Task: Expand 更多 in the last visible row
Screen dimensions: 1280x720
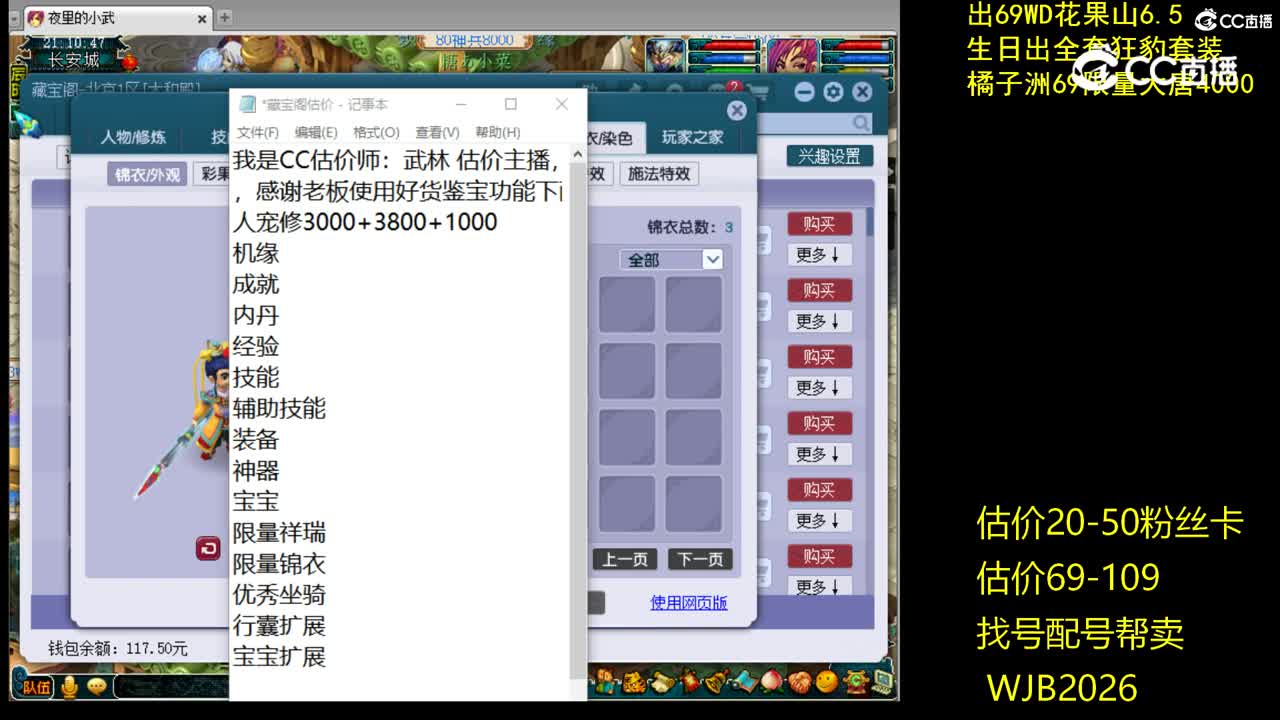Action: click(818, 586)
